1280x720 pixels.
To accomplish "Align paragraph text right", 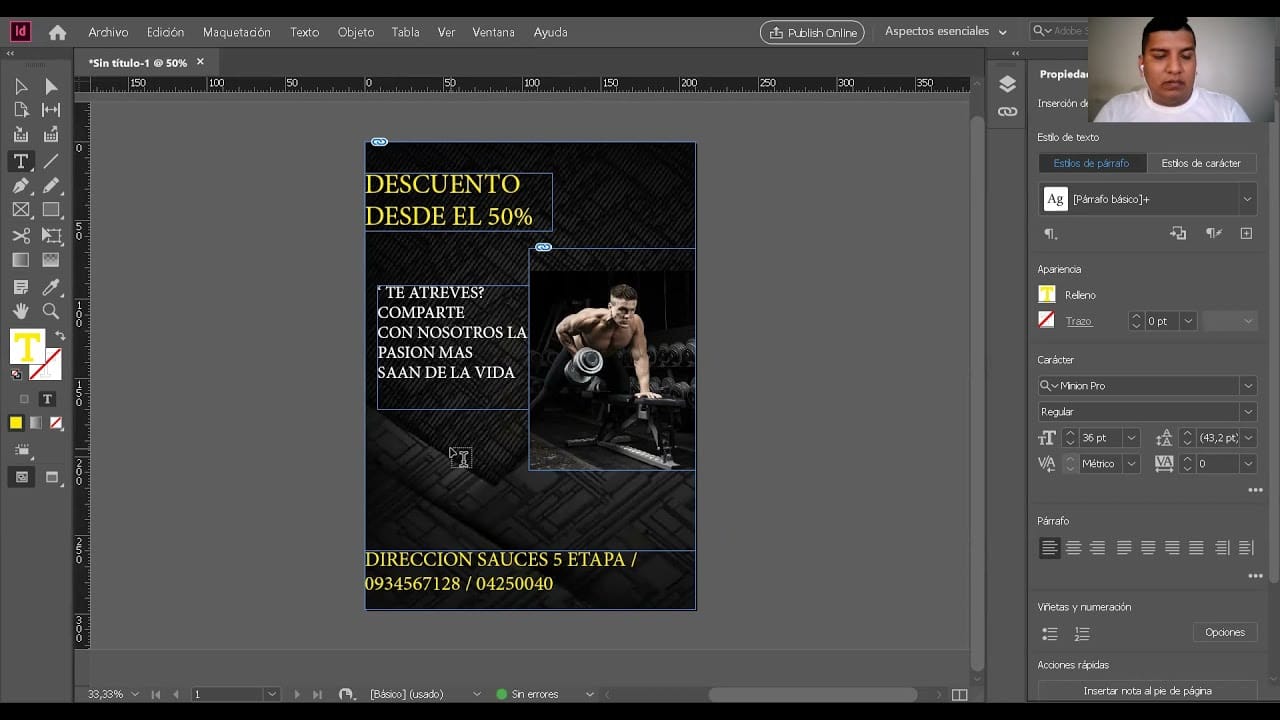I will 1097,548.
